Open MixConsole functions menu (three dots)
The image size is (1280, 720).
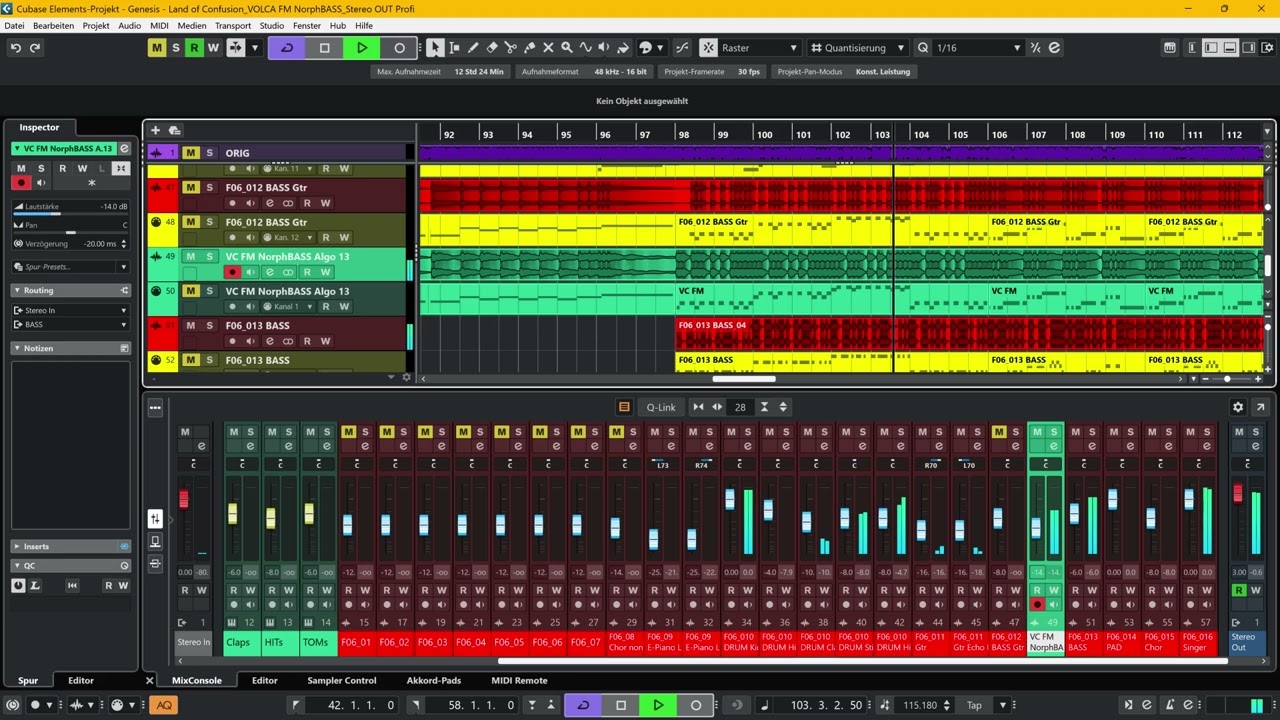click(x=155, y=407)
